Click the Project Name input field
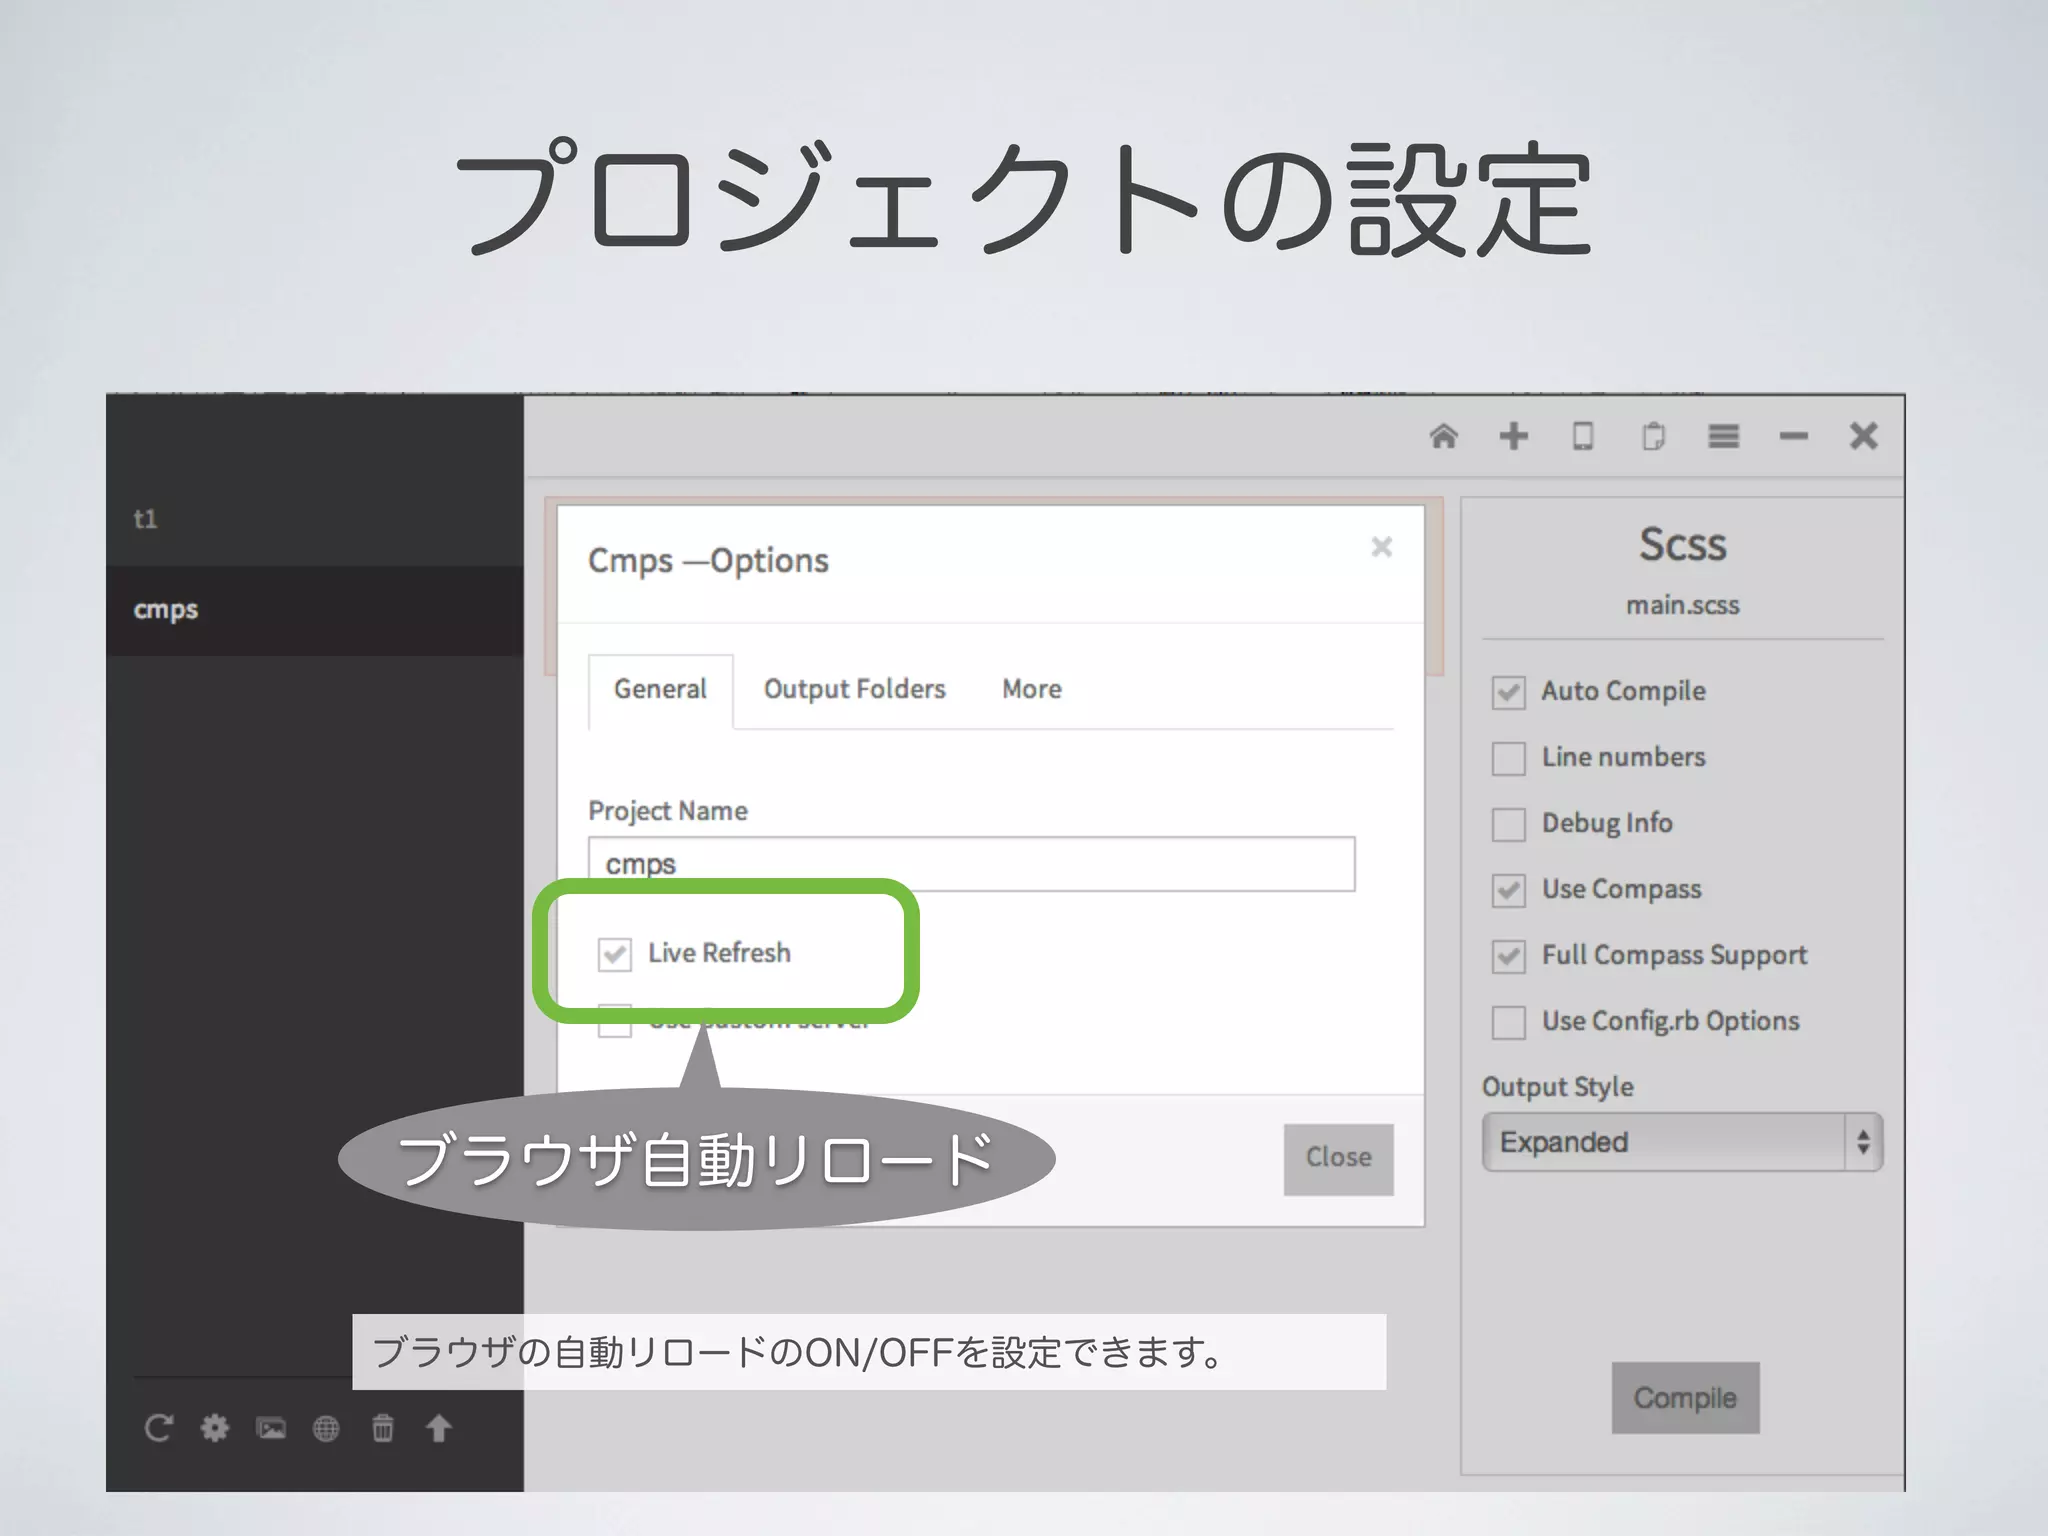The image size is (2048, 1536). [971, 864]
